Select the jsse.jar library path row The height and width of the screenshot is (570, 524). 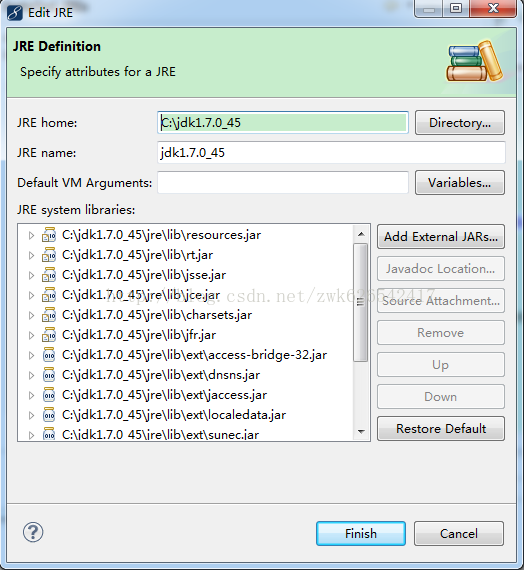point(144,275)
